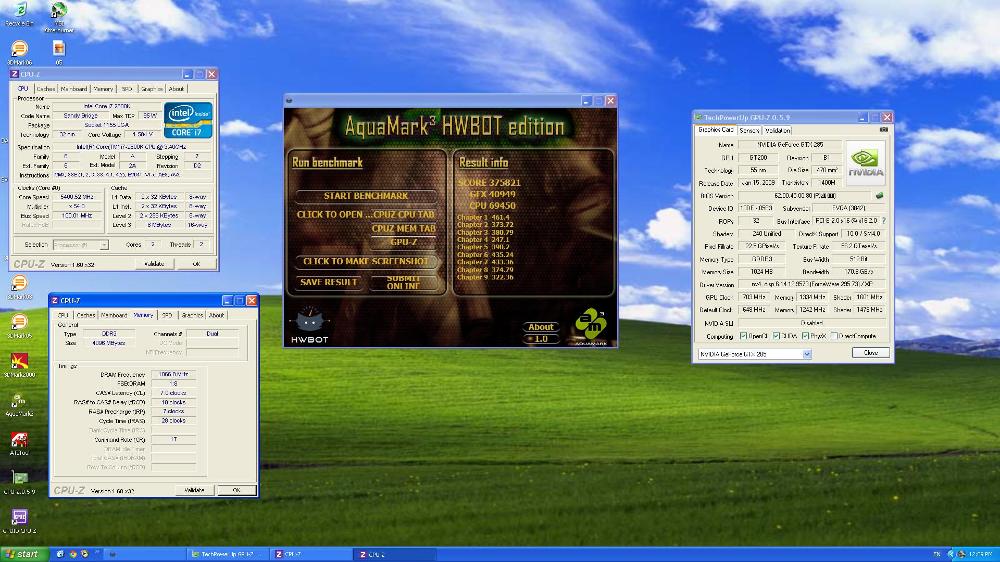The image size is (1000, 562).
Task: Click the 'SCORE 375821' result text
Action: point(489,182)
